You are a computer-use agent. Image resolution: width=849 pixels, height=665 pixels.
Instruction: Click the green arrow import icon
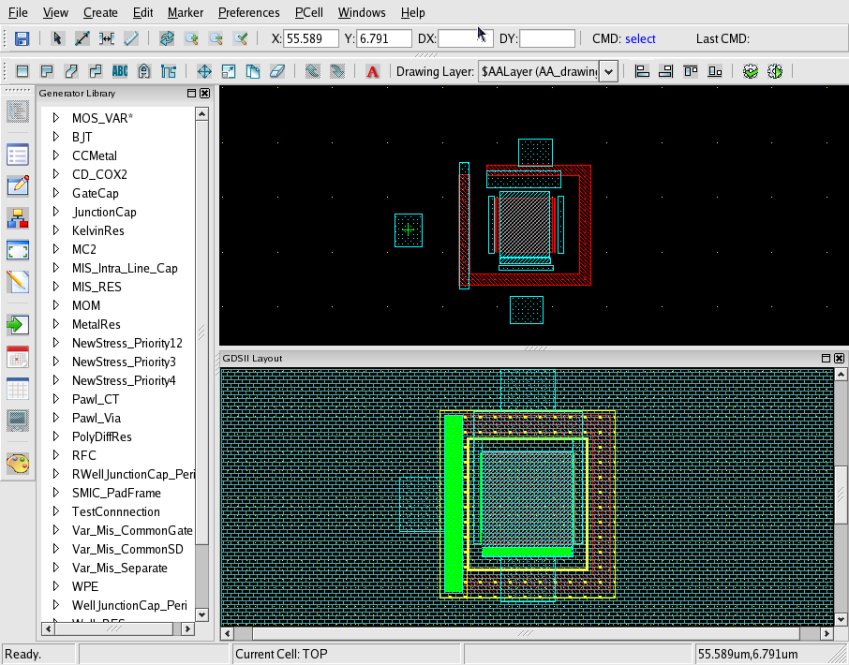[x=18, y=324]
